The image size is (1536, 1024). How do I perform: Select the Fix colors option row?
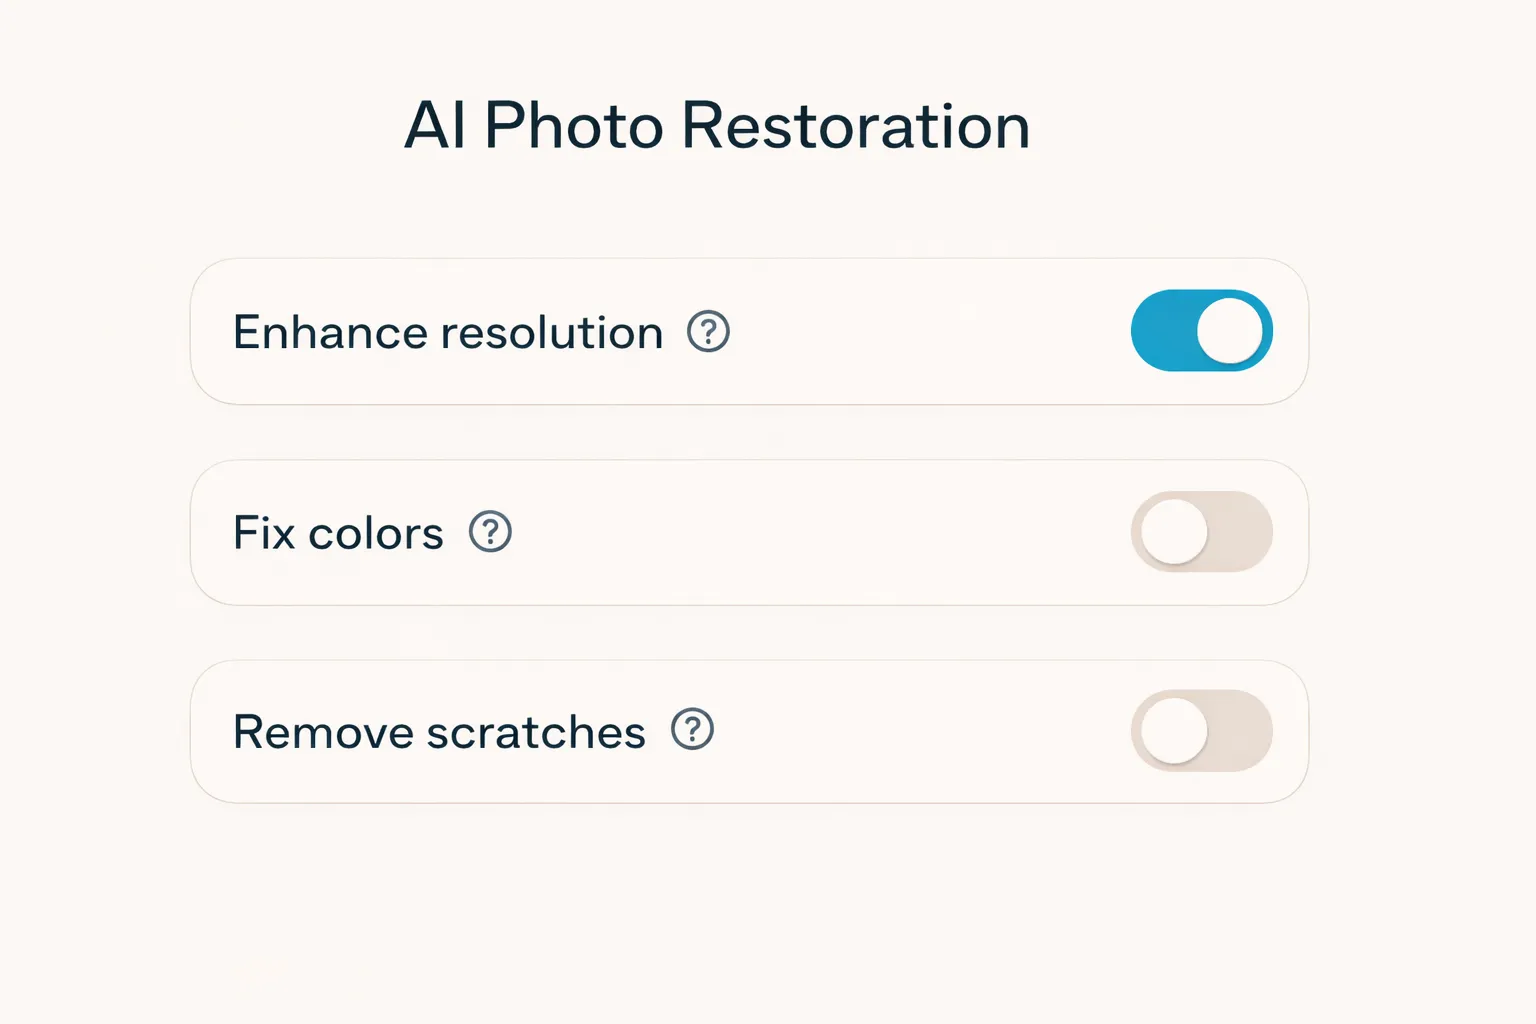click(749, 532)
